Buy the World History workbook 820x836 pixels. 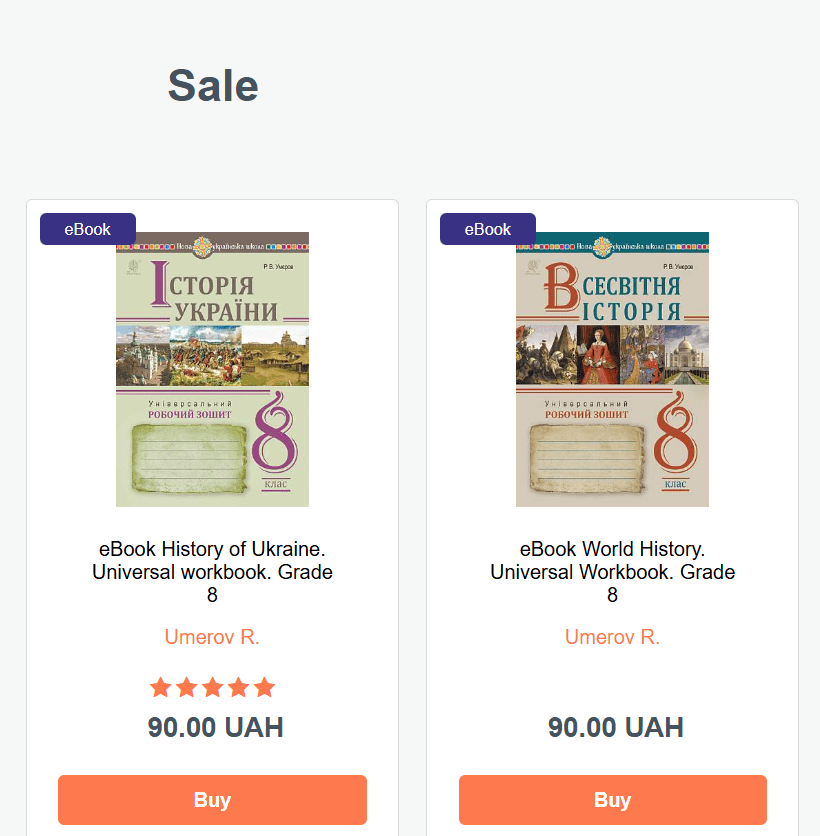tap(612, 800)
